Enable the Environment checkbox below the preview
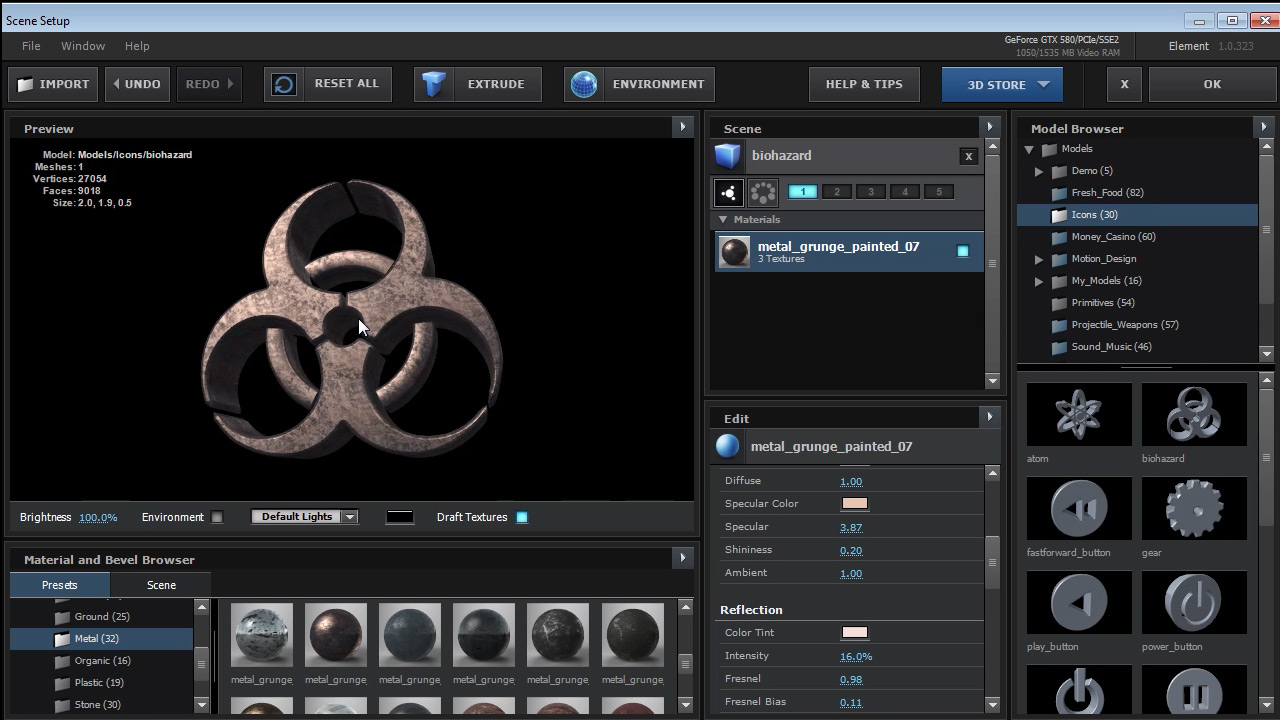The height and width of the screenshot is (720, 1280). (x=217, y=517)
